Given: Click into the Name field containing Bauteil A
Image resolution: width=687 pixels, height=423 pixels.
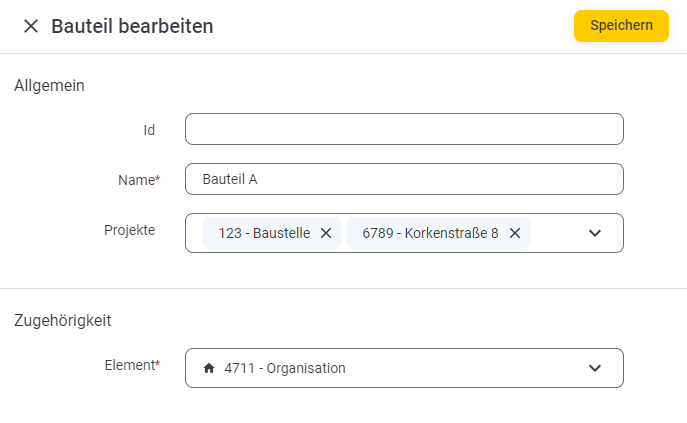Looking at the screenshot, I should [x=404, y=179].
